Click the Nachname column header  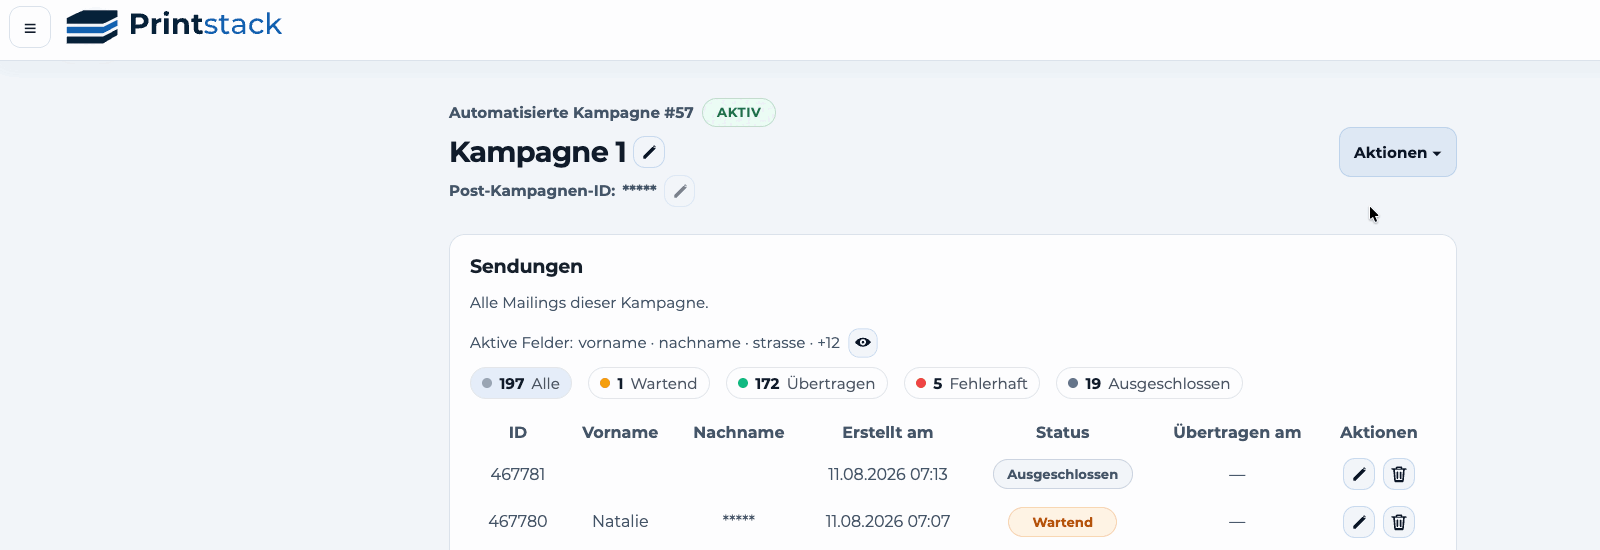click(739, 432)
